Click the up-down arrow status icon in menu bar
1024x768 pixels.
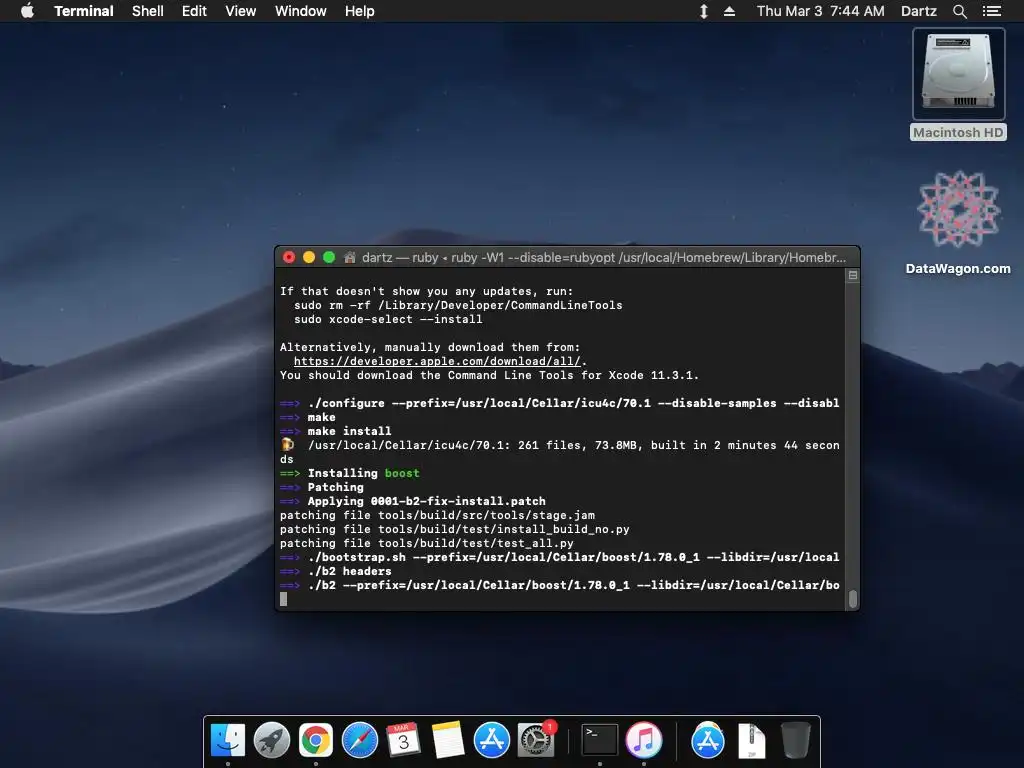(703, 11)
